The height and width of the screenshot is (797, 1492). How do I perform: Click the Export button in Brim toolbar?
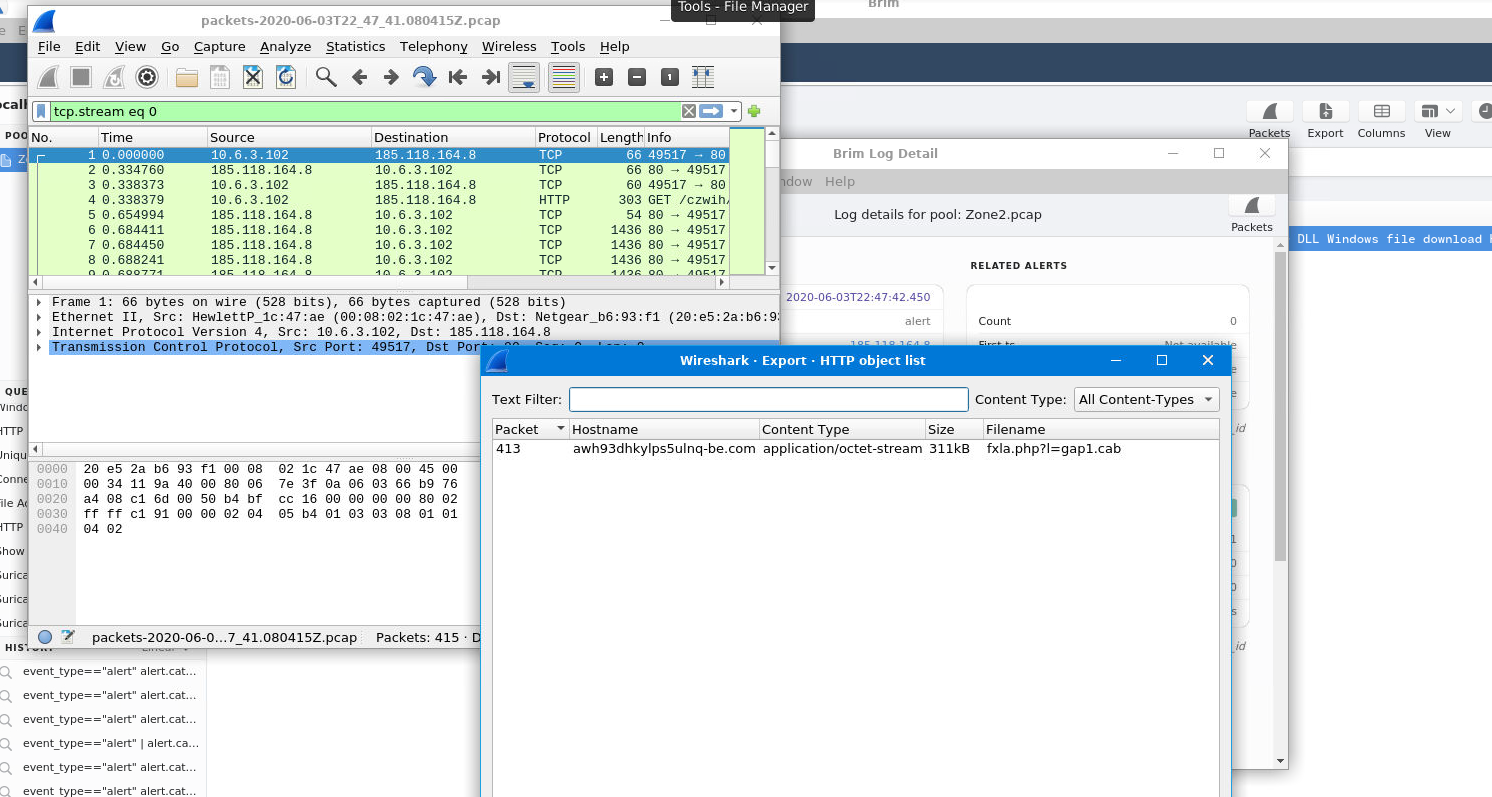[x=1325, y=120]
